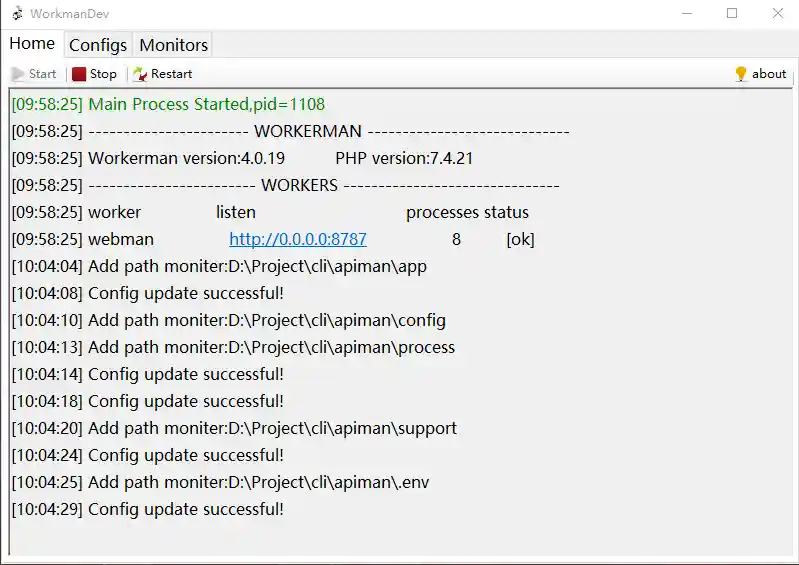Viewport: 799px width, 565px height.
Task: Open the http://0.0.0.0:8787 listen link
Action: pos(298,240)
